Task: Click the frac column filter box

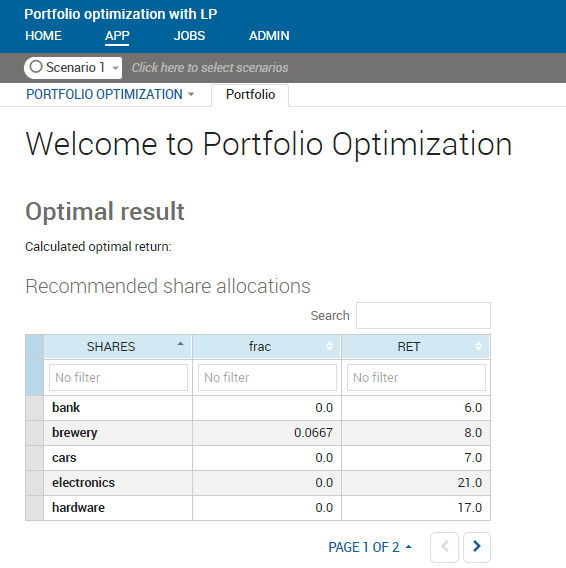Action: 267,377
